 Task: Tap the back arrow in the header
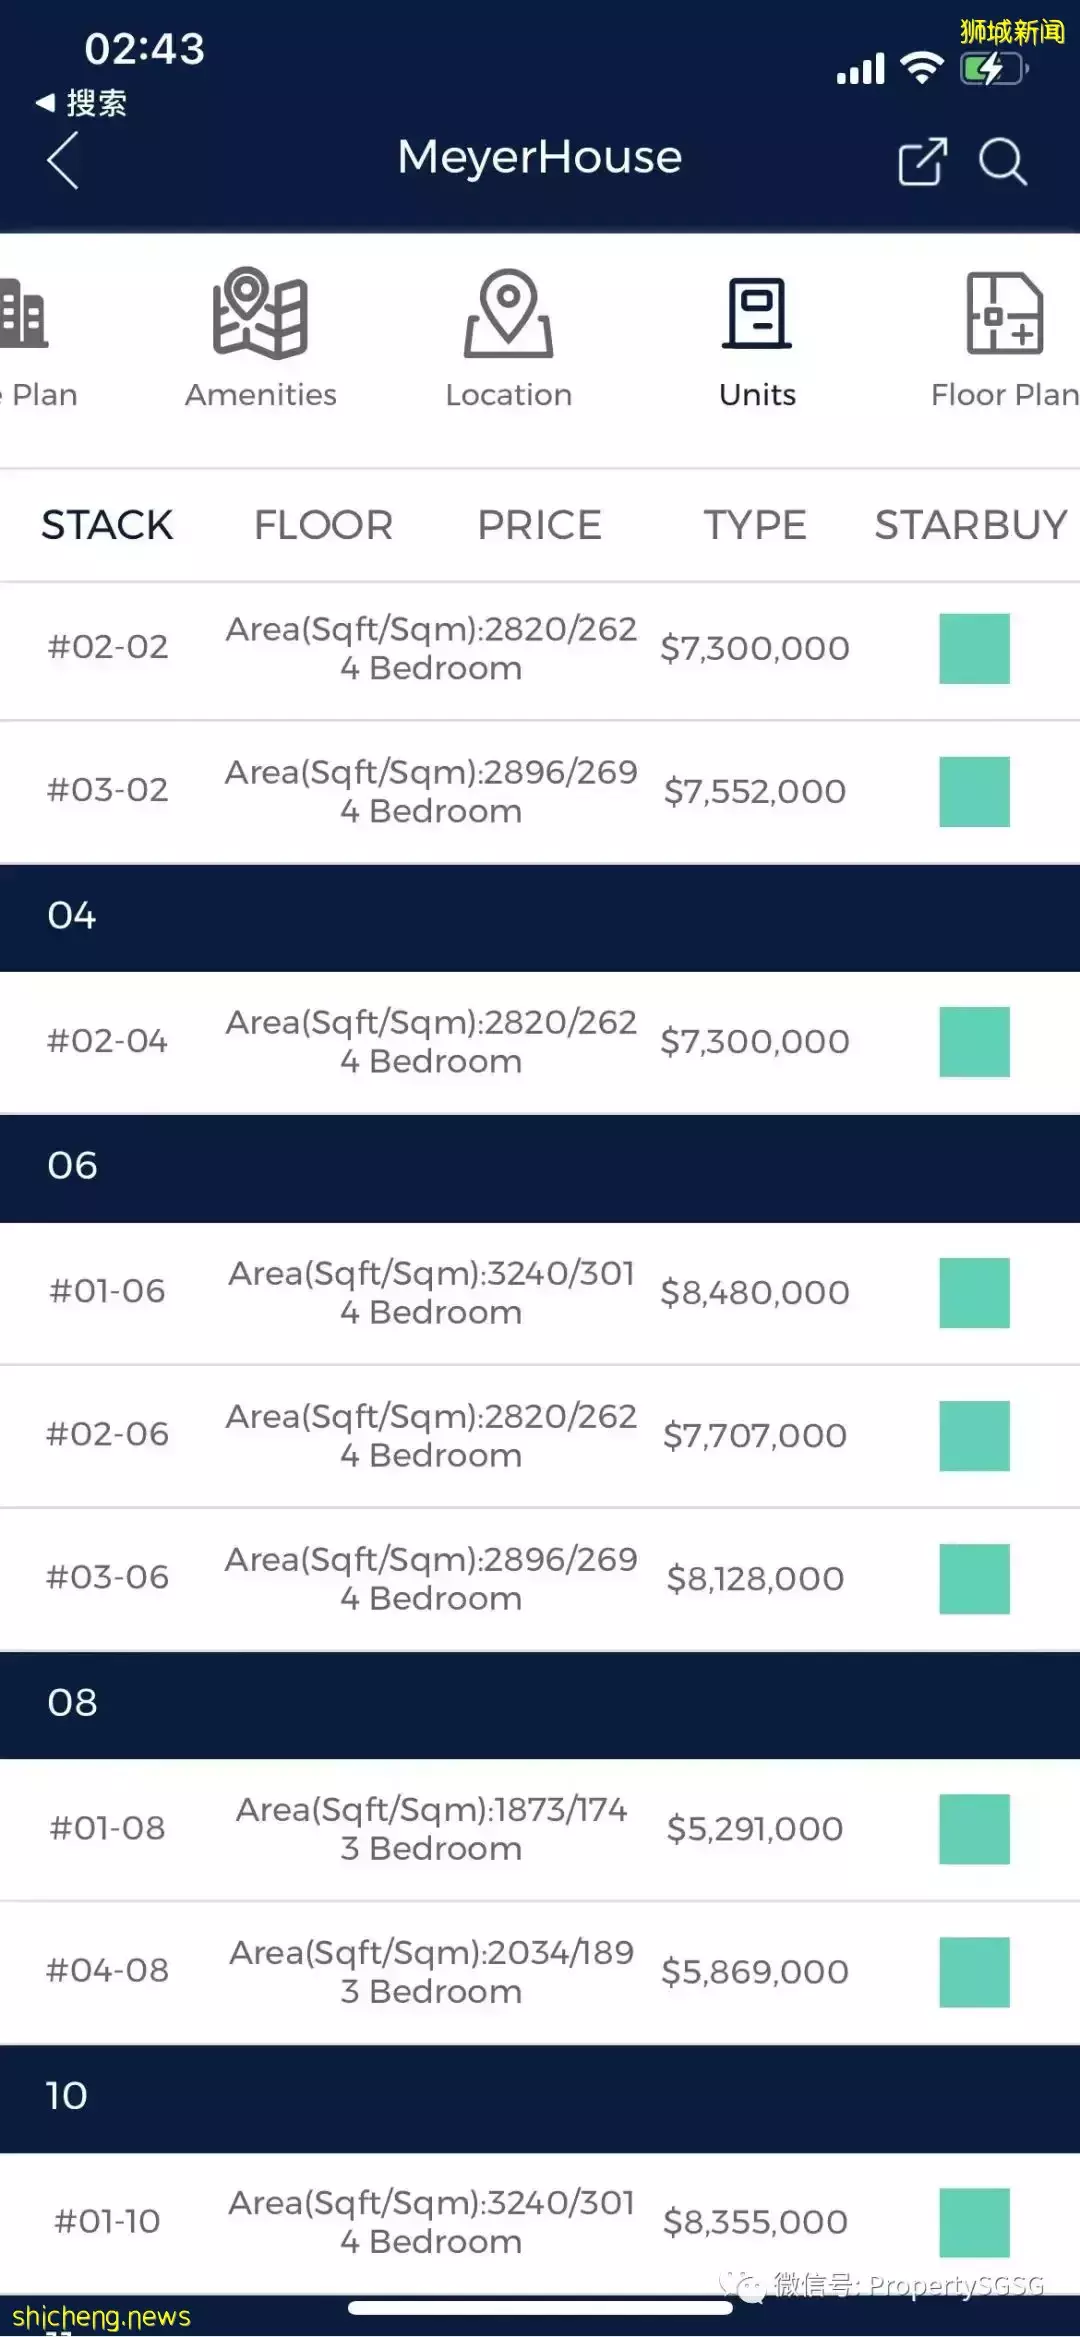(x=63, y=161)
